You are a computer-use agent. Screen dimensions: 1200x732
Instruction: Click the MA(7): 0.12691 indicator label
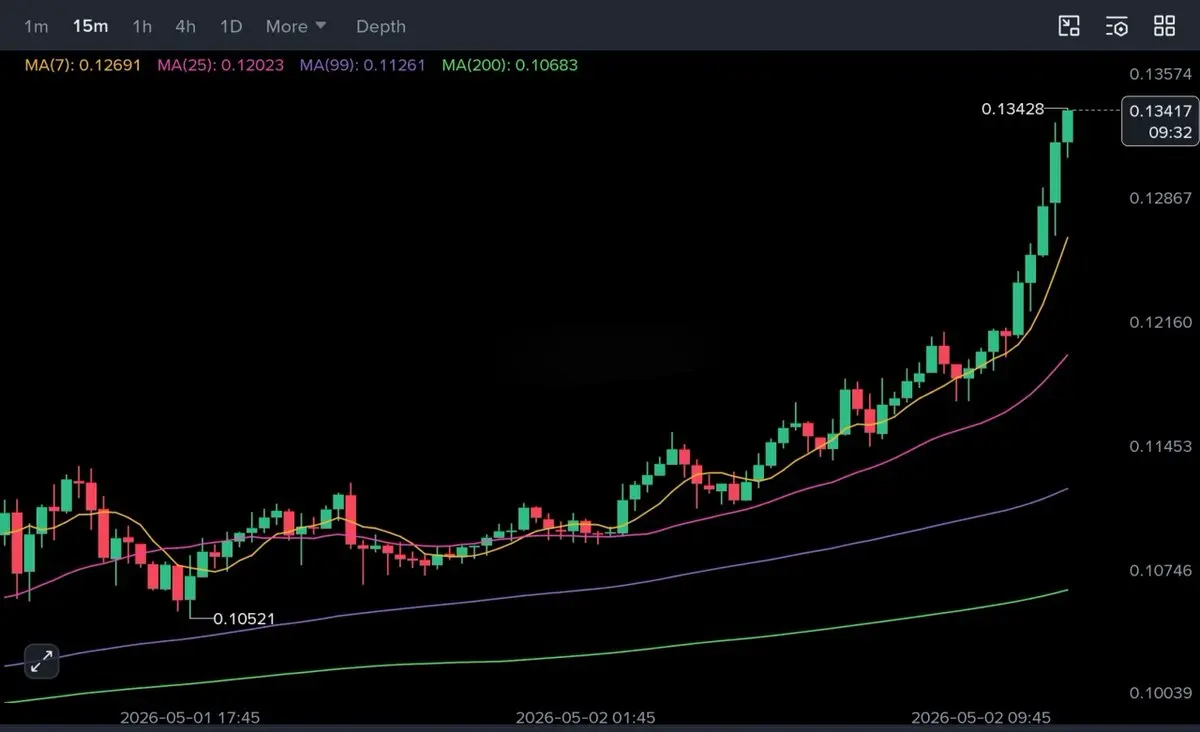(85, 65)
